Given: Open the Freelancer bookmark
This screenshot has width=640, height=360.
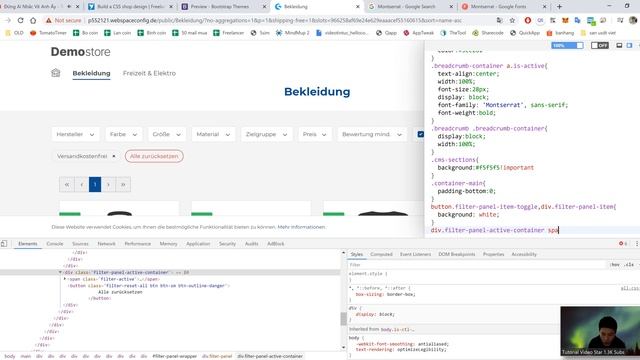Looking at the screenshot, I should [x=229, y=33].
